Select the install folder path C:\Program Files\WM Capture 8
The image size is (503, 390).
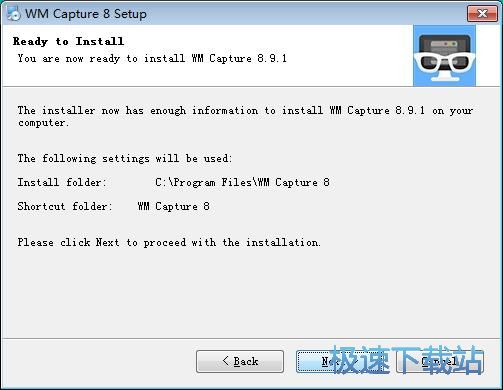[242, 182]
